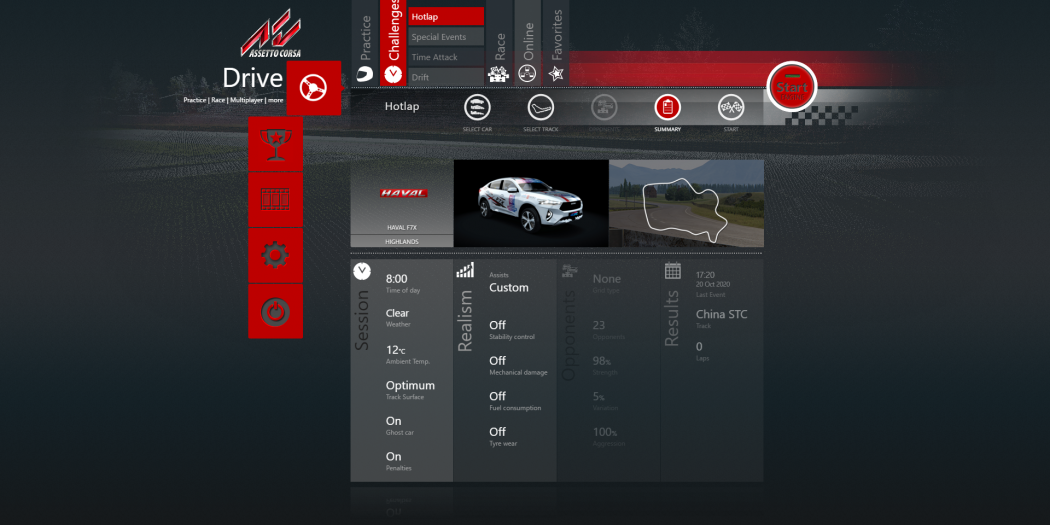Open the gear options tile

275,255
